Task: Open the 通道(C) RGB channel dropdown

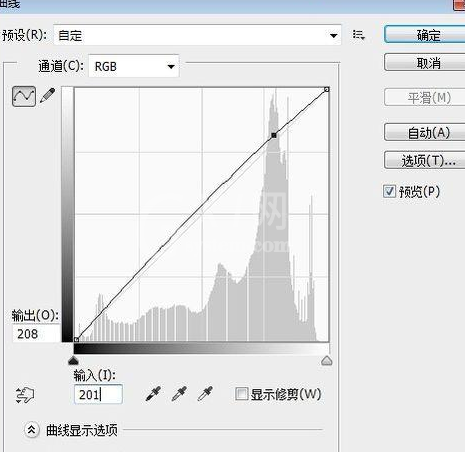Action: 134,66
